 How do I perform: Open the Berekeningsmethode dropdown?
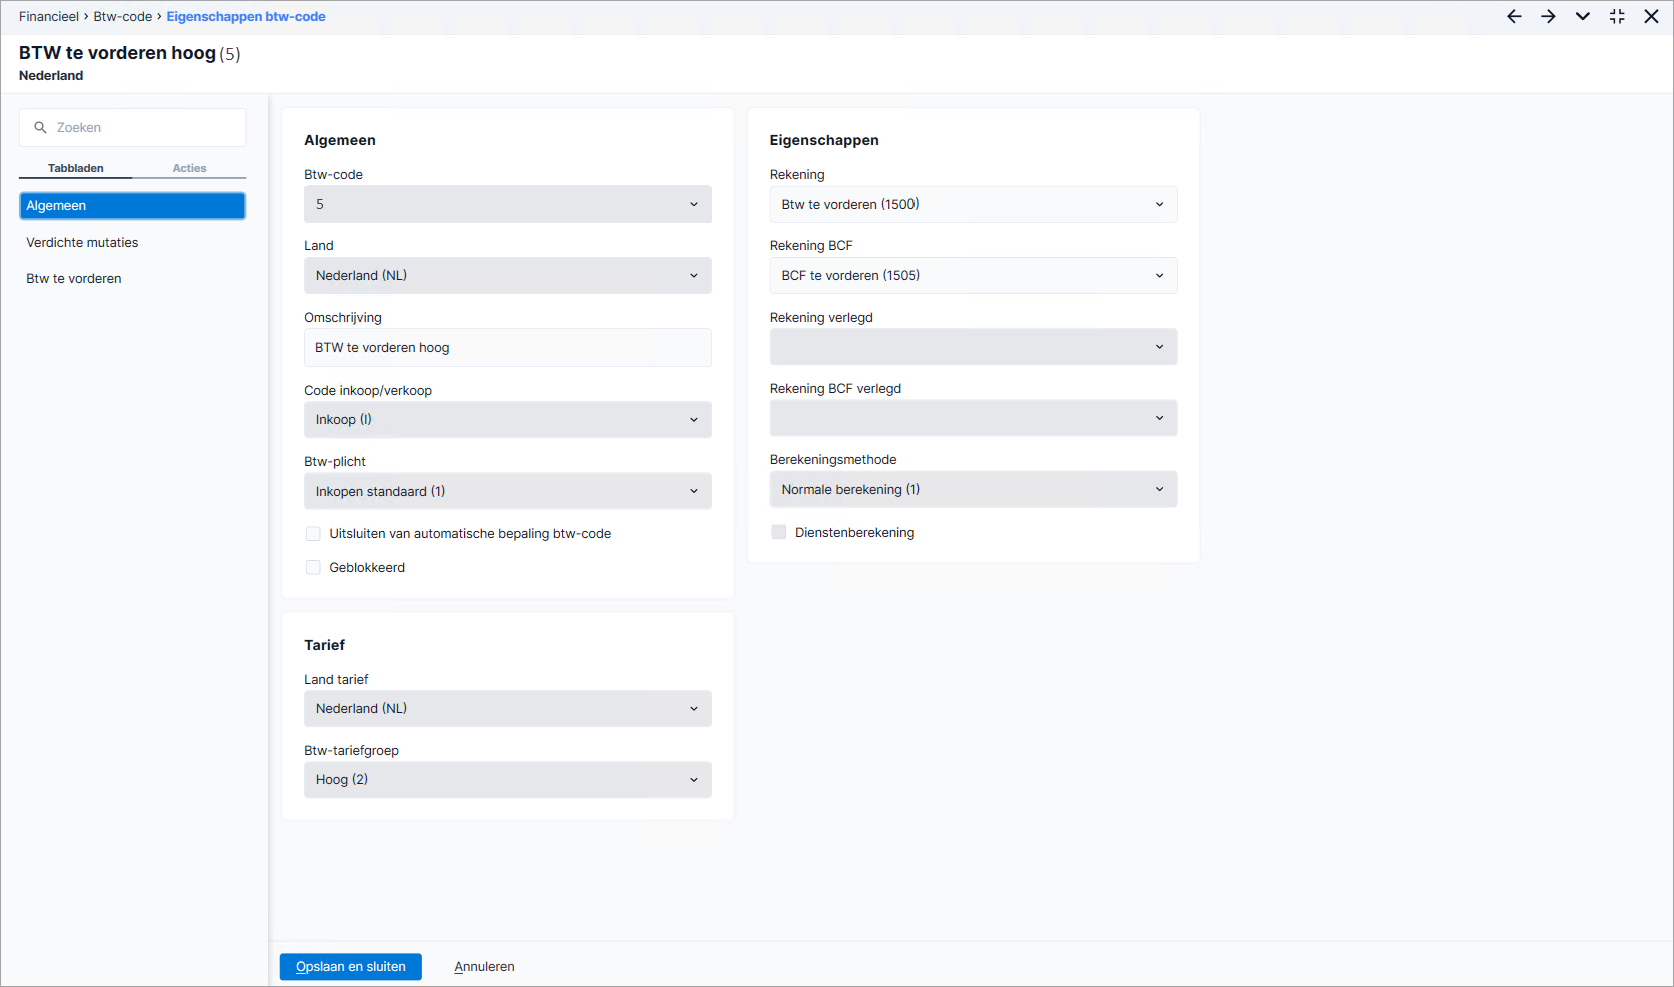pyautogui.click(x=973, y=490)
